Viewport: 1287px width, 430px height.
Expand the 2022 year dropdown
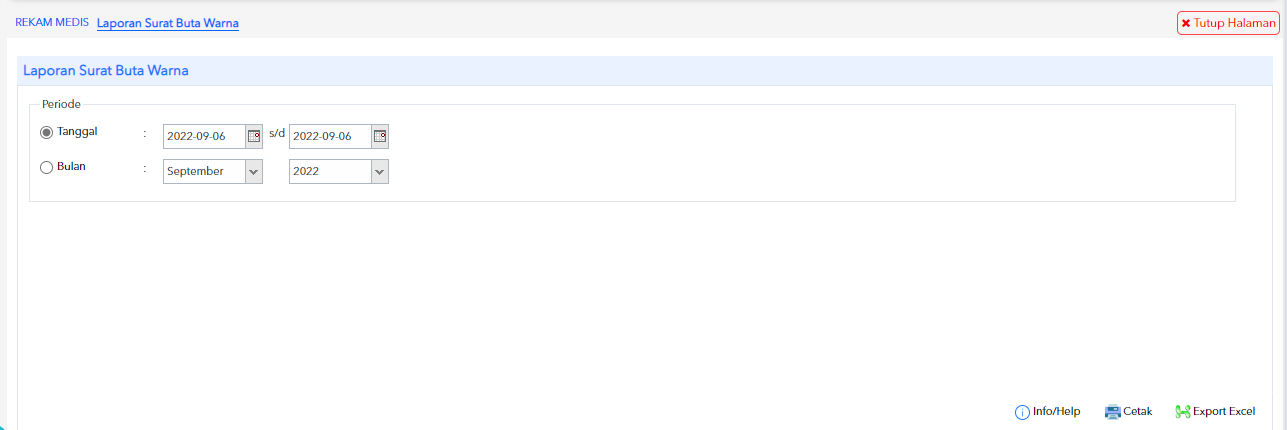tap(339, 172)
